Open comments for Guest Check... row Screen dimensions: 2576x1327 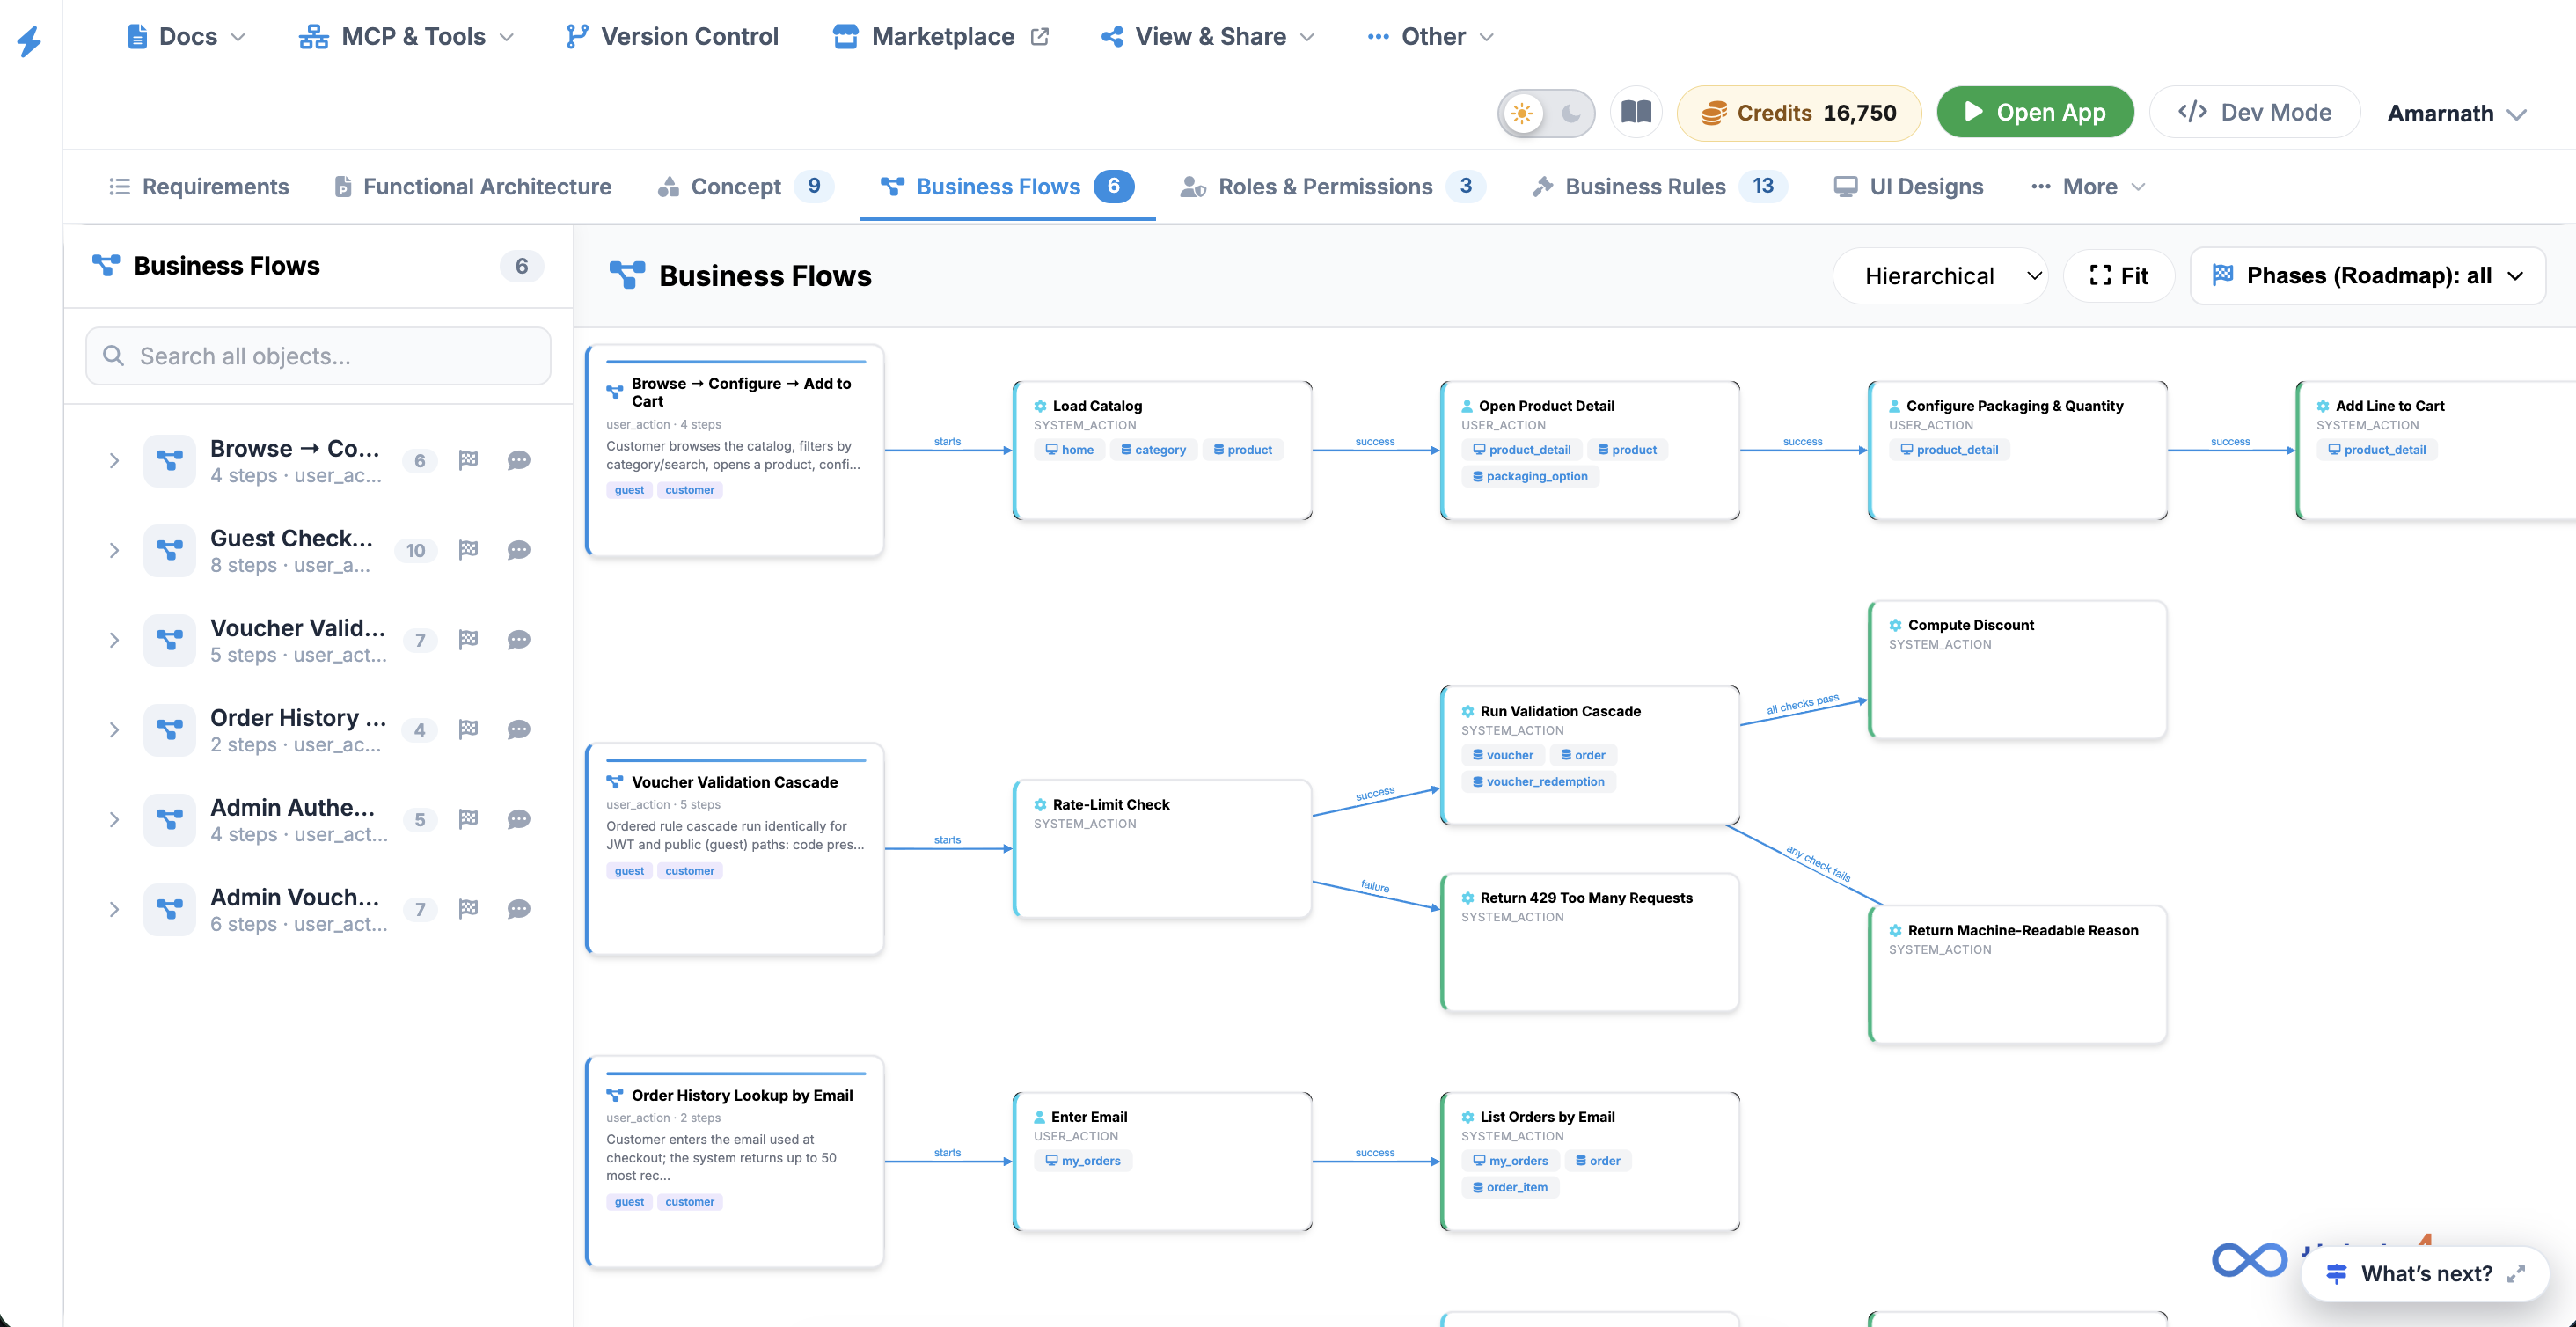point(518,550)
